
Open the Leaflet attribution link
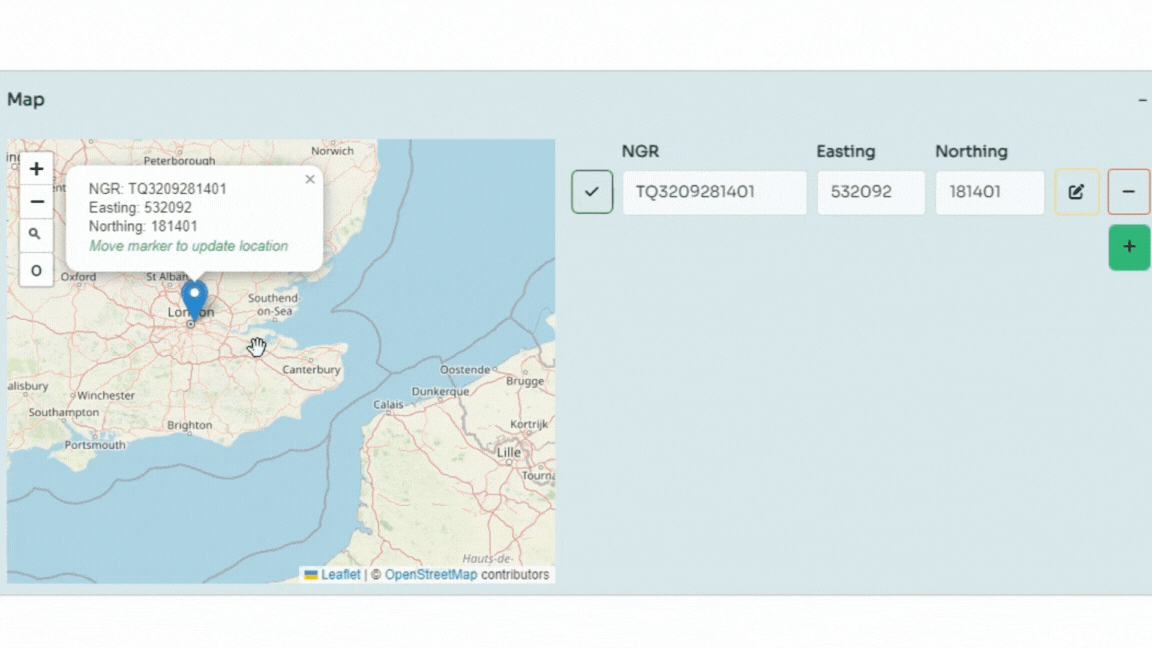tap(340, 575)
